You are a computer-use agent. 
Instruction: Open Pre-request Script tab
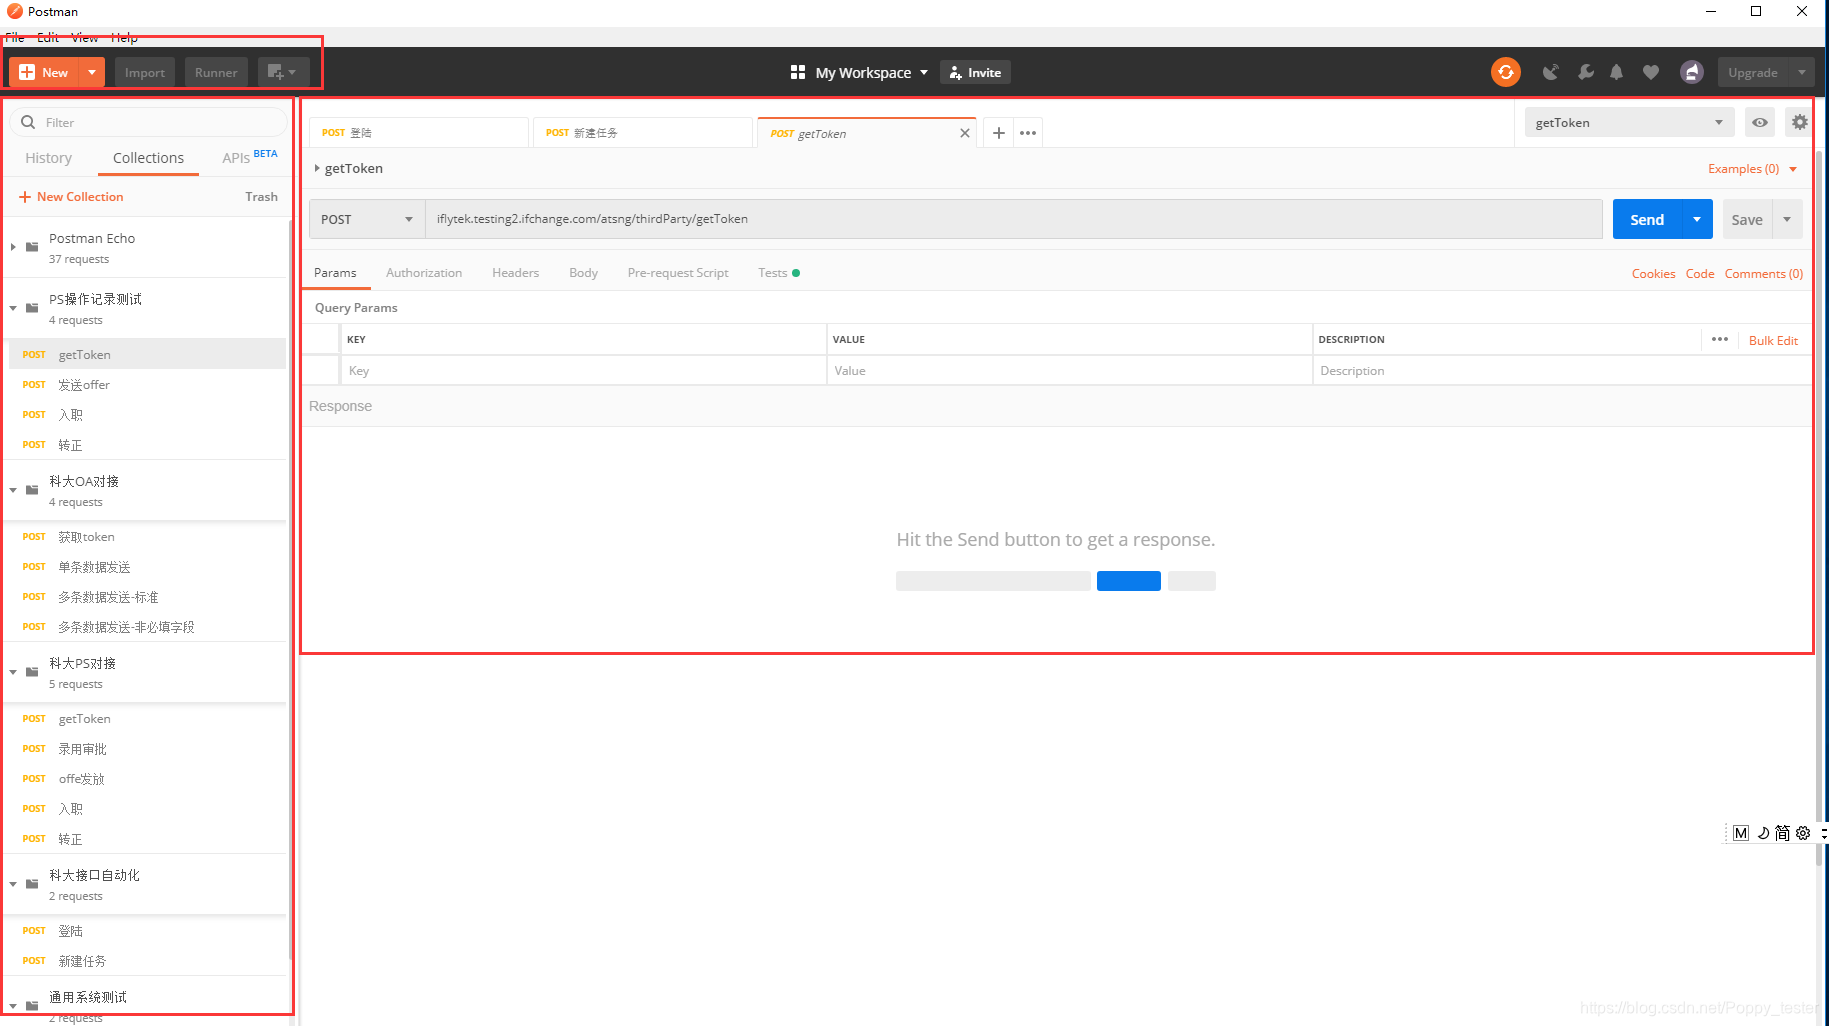678,273
